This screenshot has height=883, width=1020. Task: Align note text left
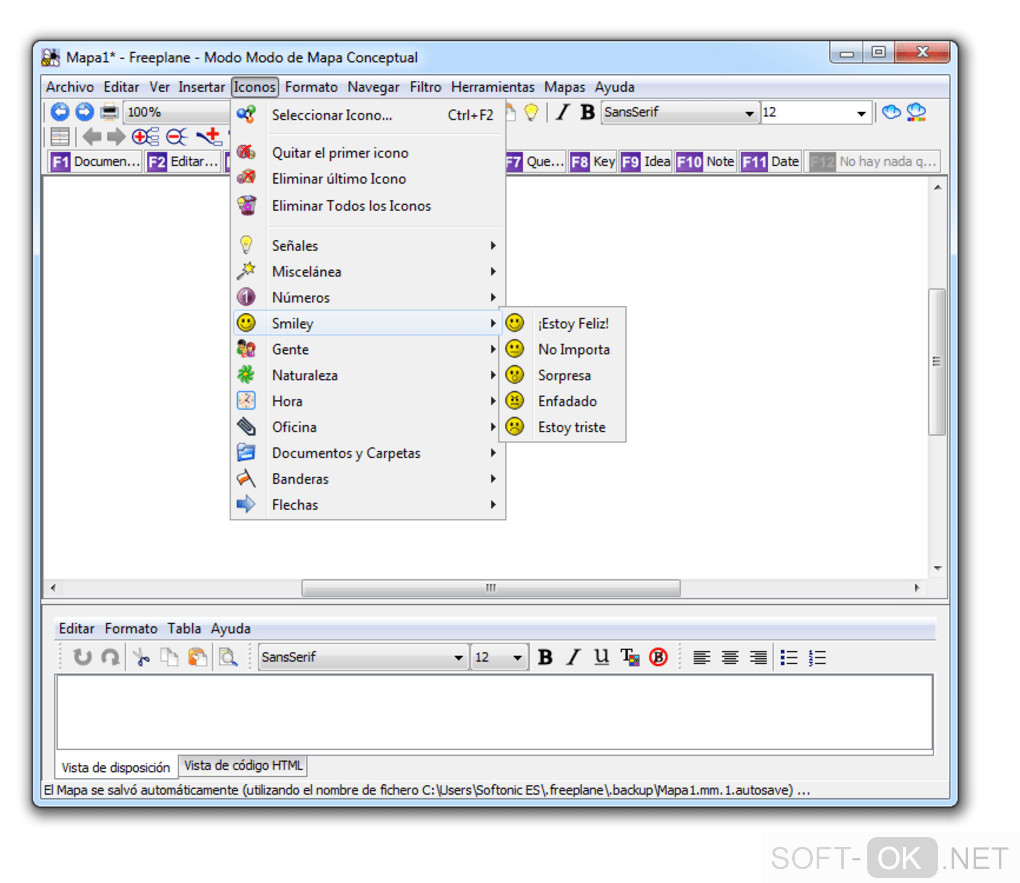pos(701,657)
